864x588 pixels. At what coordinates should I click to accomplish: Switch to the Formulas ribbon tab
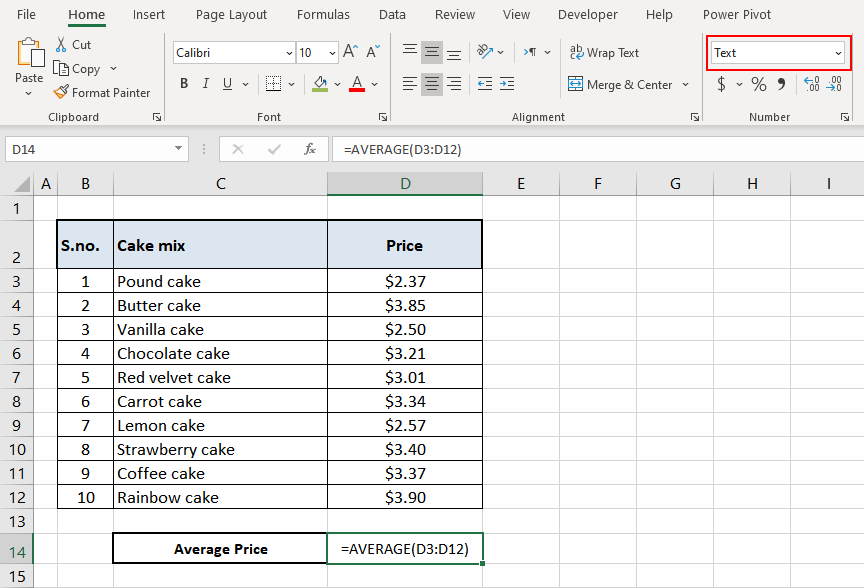323,14
